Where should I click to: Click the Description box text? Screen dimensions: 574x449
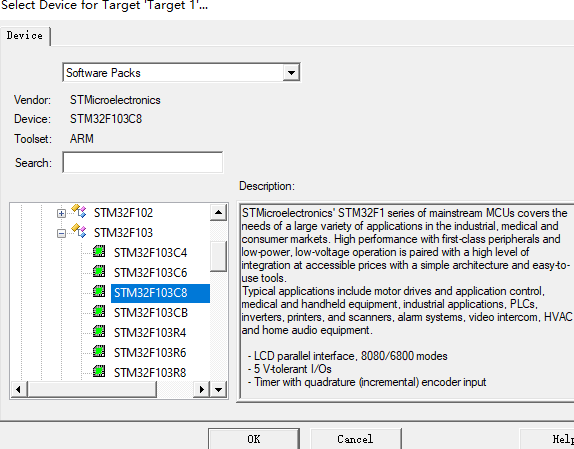point(406,302)
